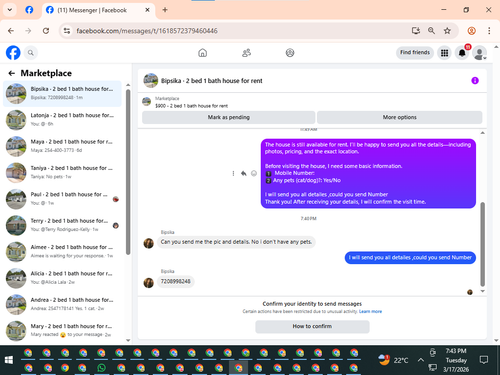Open the Maya conversation
This screenshot has width=500, height=375.
pos(62,146)
